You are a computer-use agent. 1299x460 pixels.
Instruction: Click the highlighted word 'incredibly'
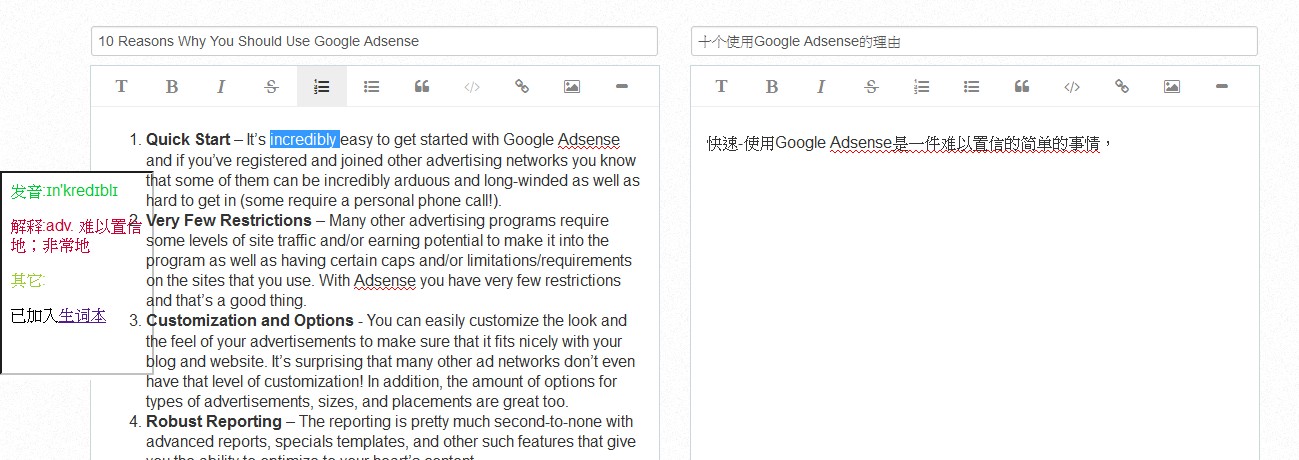304,140
